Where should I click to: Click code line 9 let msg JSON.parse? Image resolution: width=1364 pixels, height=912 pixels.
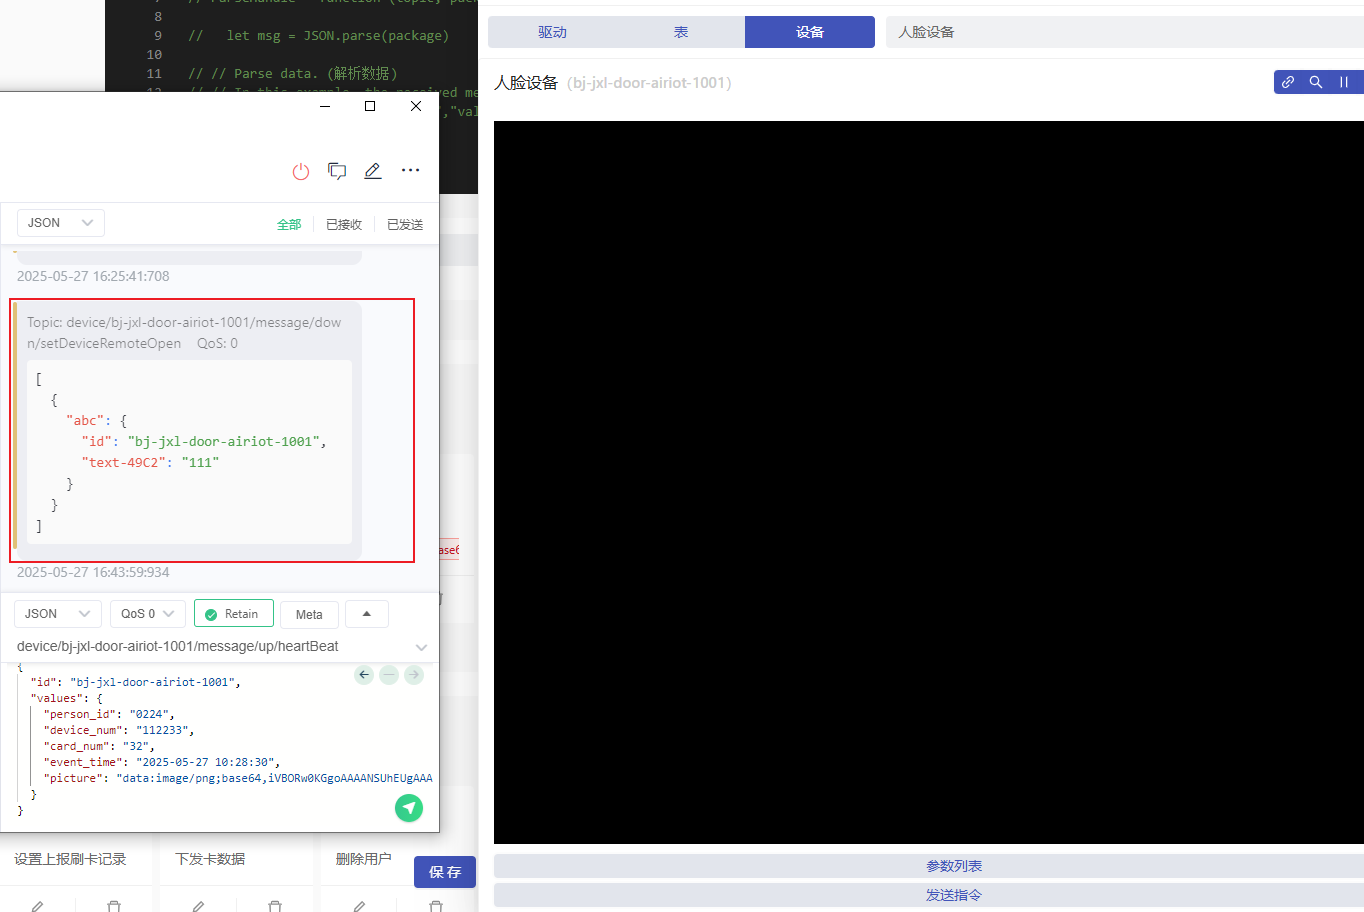pos(318,35)
